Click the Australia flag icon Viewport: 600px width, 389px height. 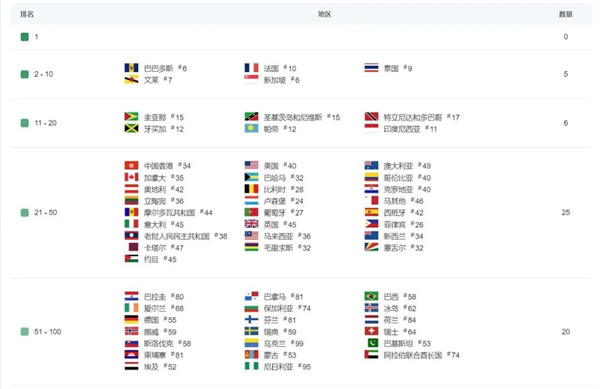pyautogui.click(x=371, y=165)
